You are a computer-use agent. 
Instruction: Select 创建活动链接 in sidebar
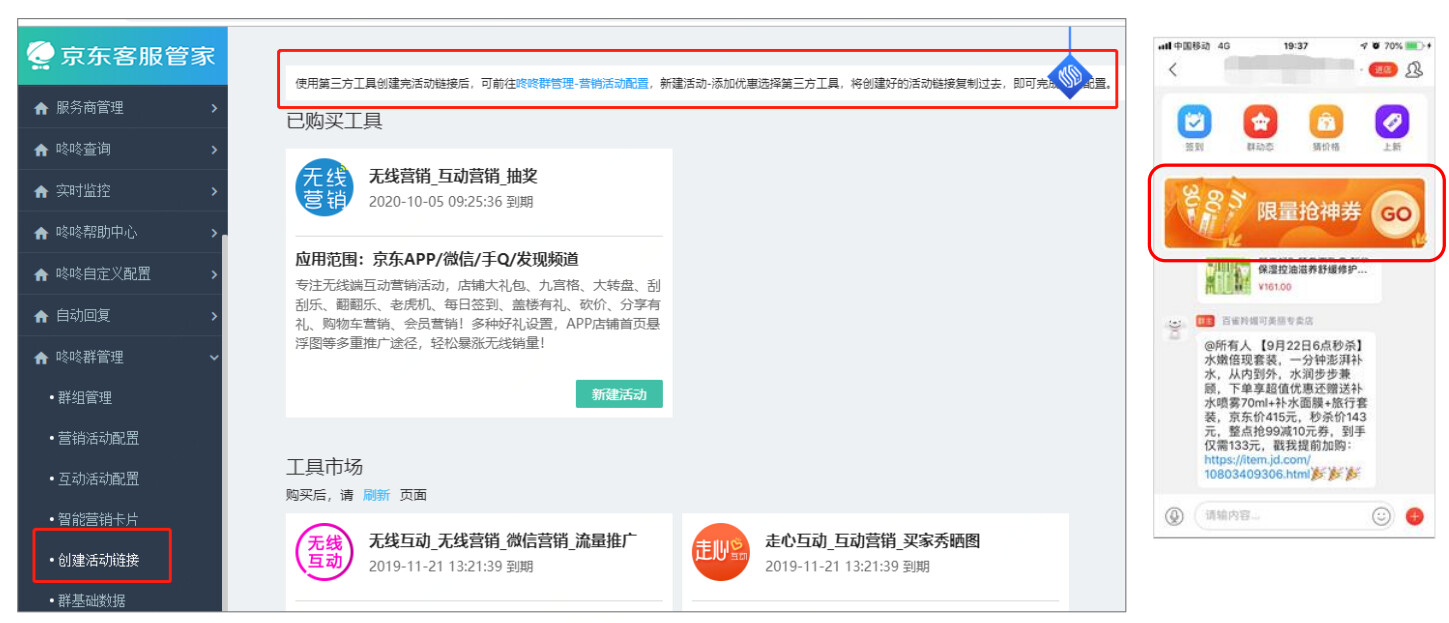(x=98, y=560)
